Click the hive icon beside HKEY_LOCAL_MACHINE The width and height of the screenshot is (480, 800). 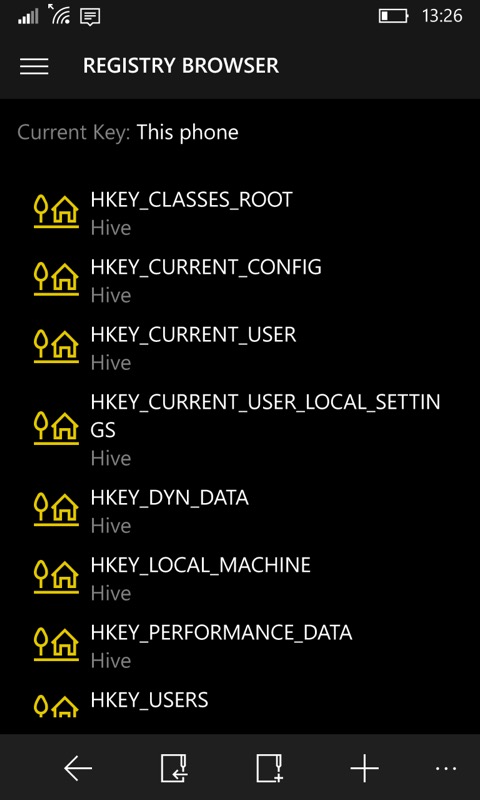coord(56,577)
